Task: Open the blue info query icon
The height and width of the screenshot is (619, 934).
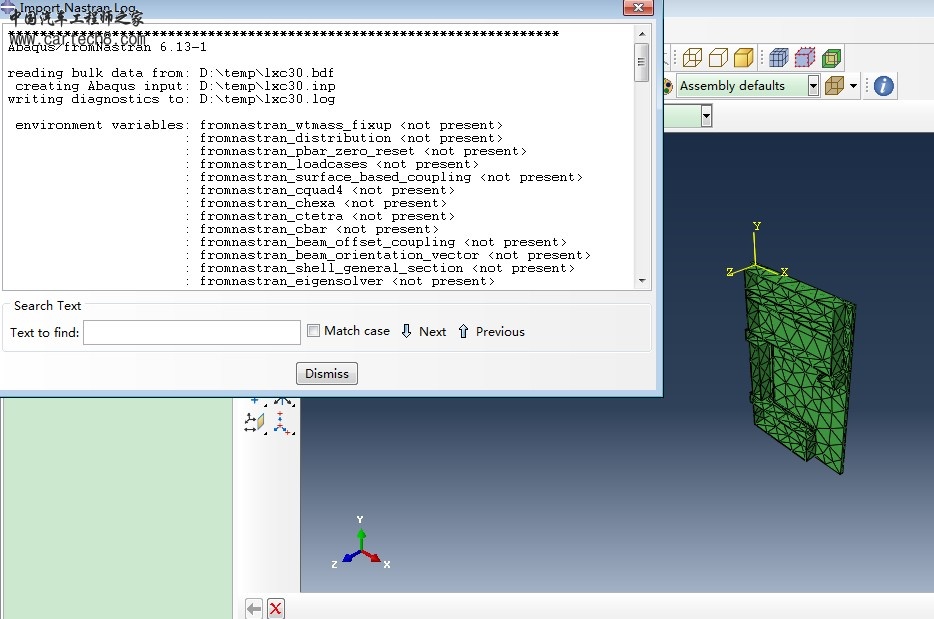Action: tap(883, 86)
